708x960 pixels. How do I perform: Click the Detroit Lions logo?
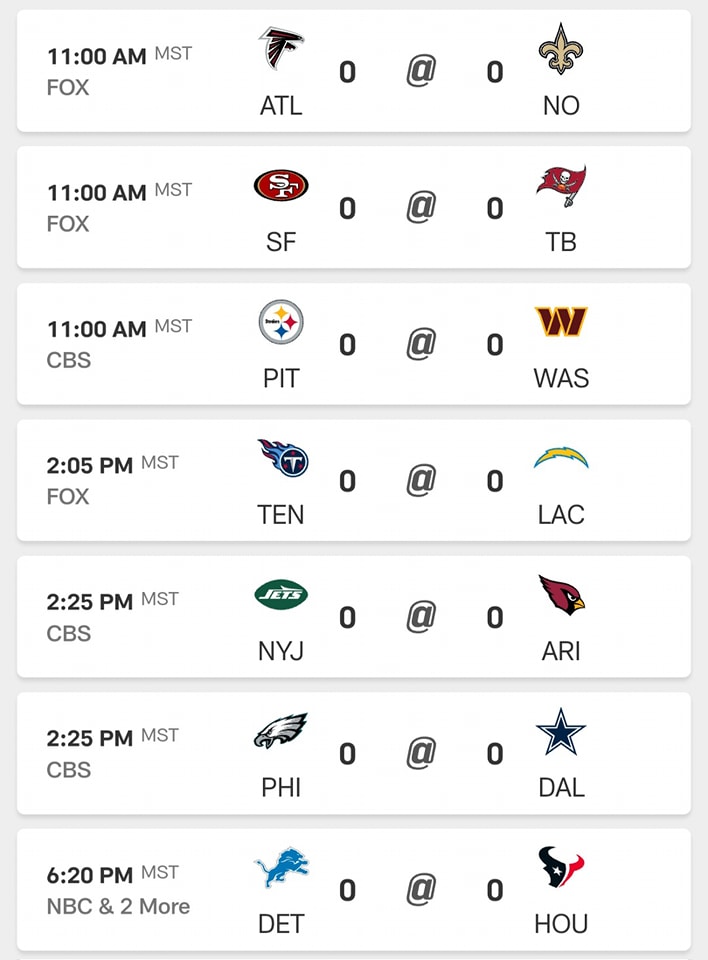click(281, 868)
